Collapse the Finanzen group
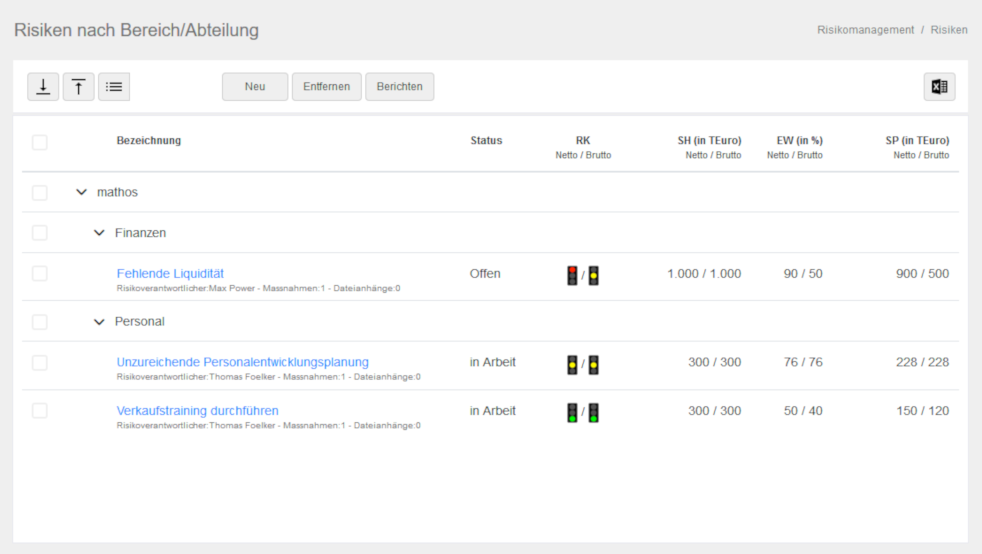Viewport: 982px width, 554px height. [x=99, y=233]
